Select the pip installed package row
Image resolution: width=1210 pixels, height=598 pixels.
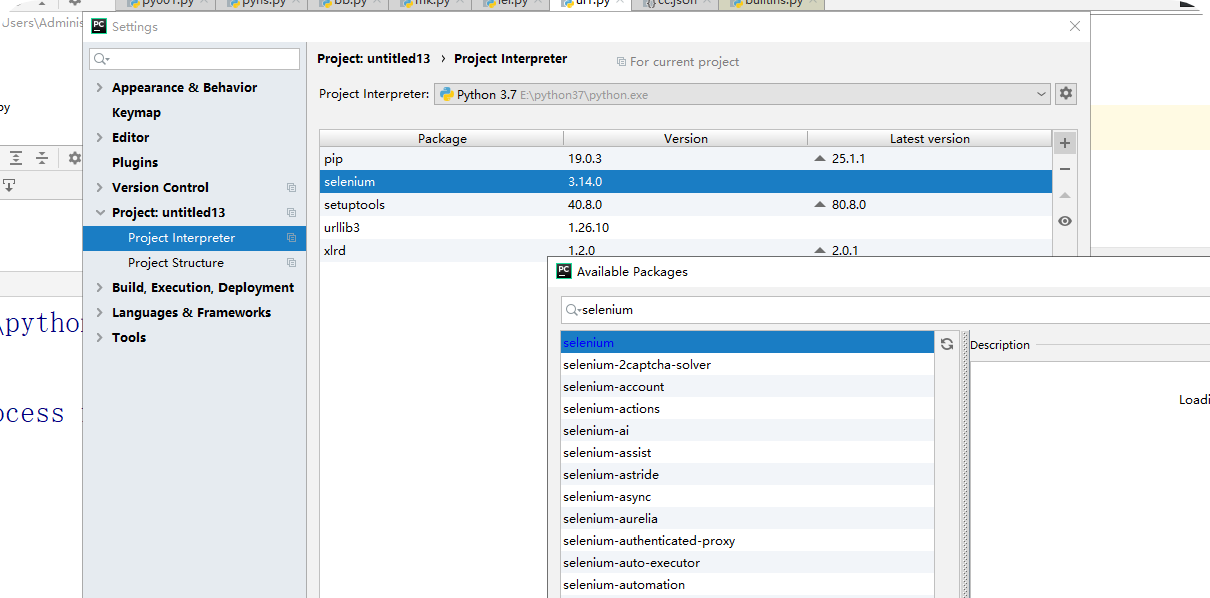pyautogui.click(x=686, y=159)
